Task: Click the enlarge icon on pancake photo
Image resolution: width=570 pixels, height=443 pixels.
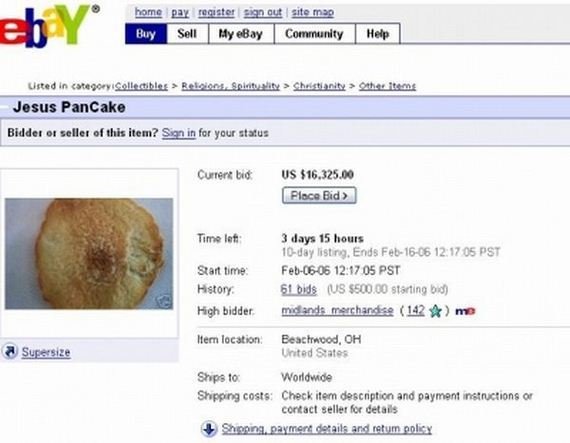Action: 164,301
